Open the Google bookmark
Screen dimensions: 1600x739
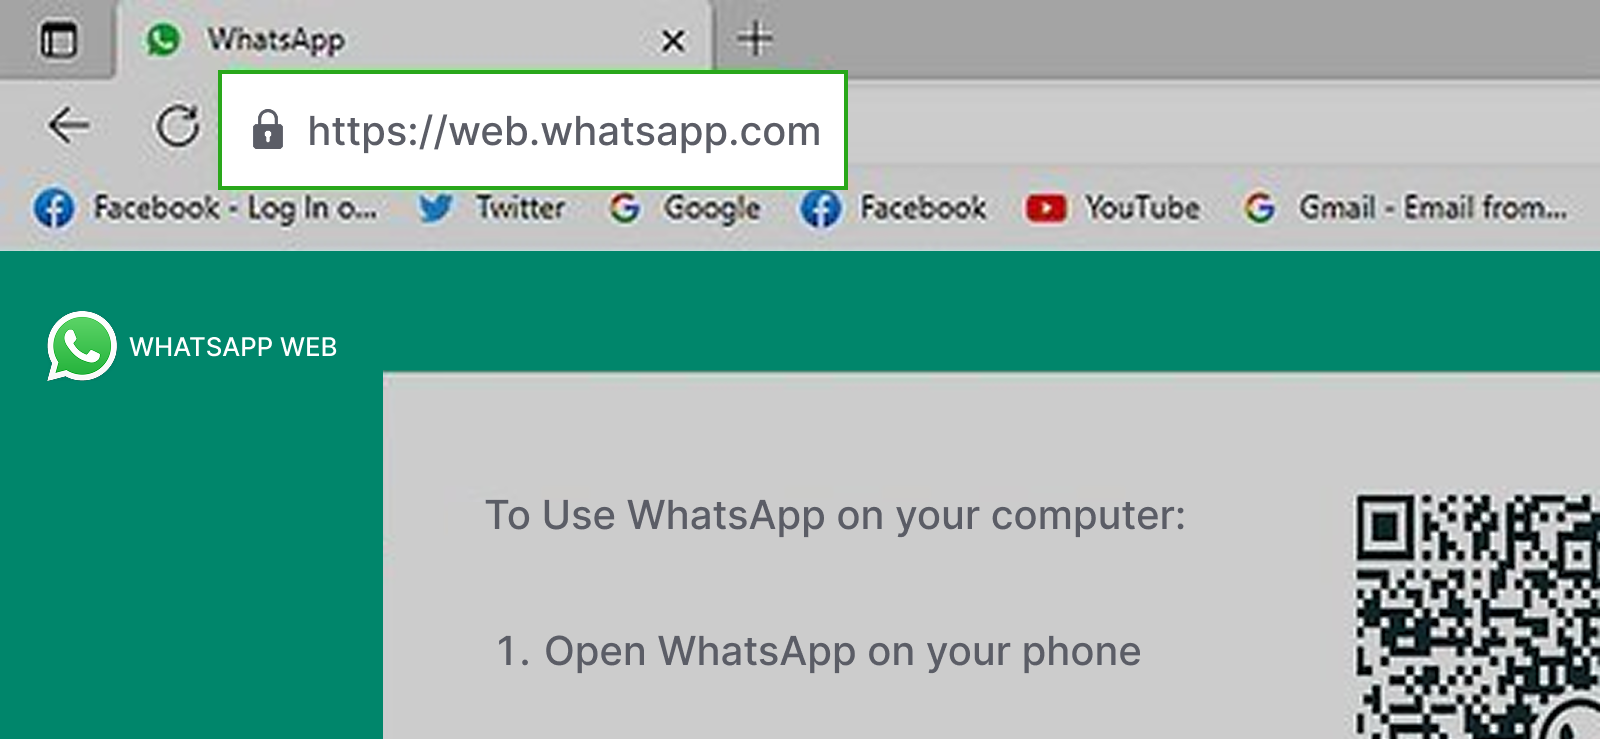(685, 208)
